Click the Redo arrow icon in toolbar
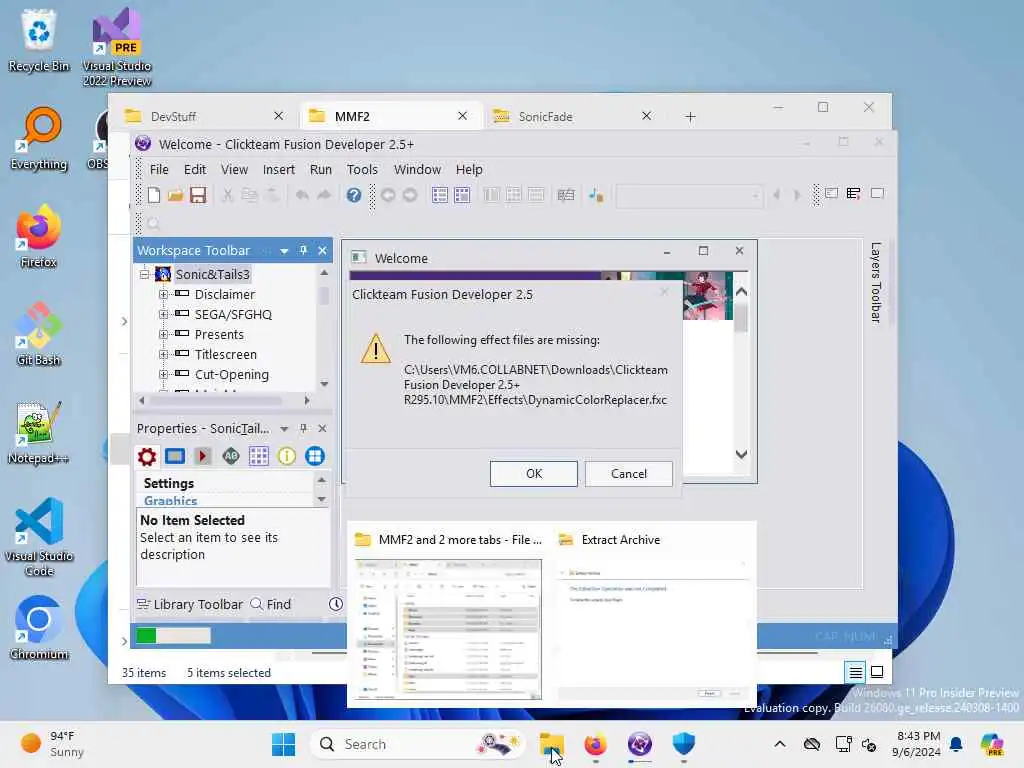The height and width of the screenshot is (768, 1024). click(324, 195)
